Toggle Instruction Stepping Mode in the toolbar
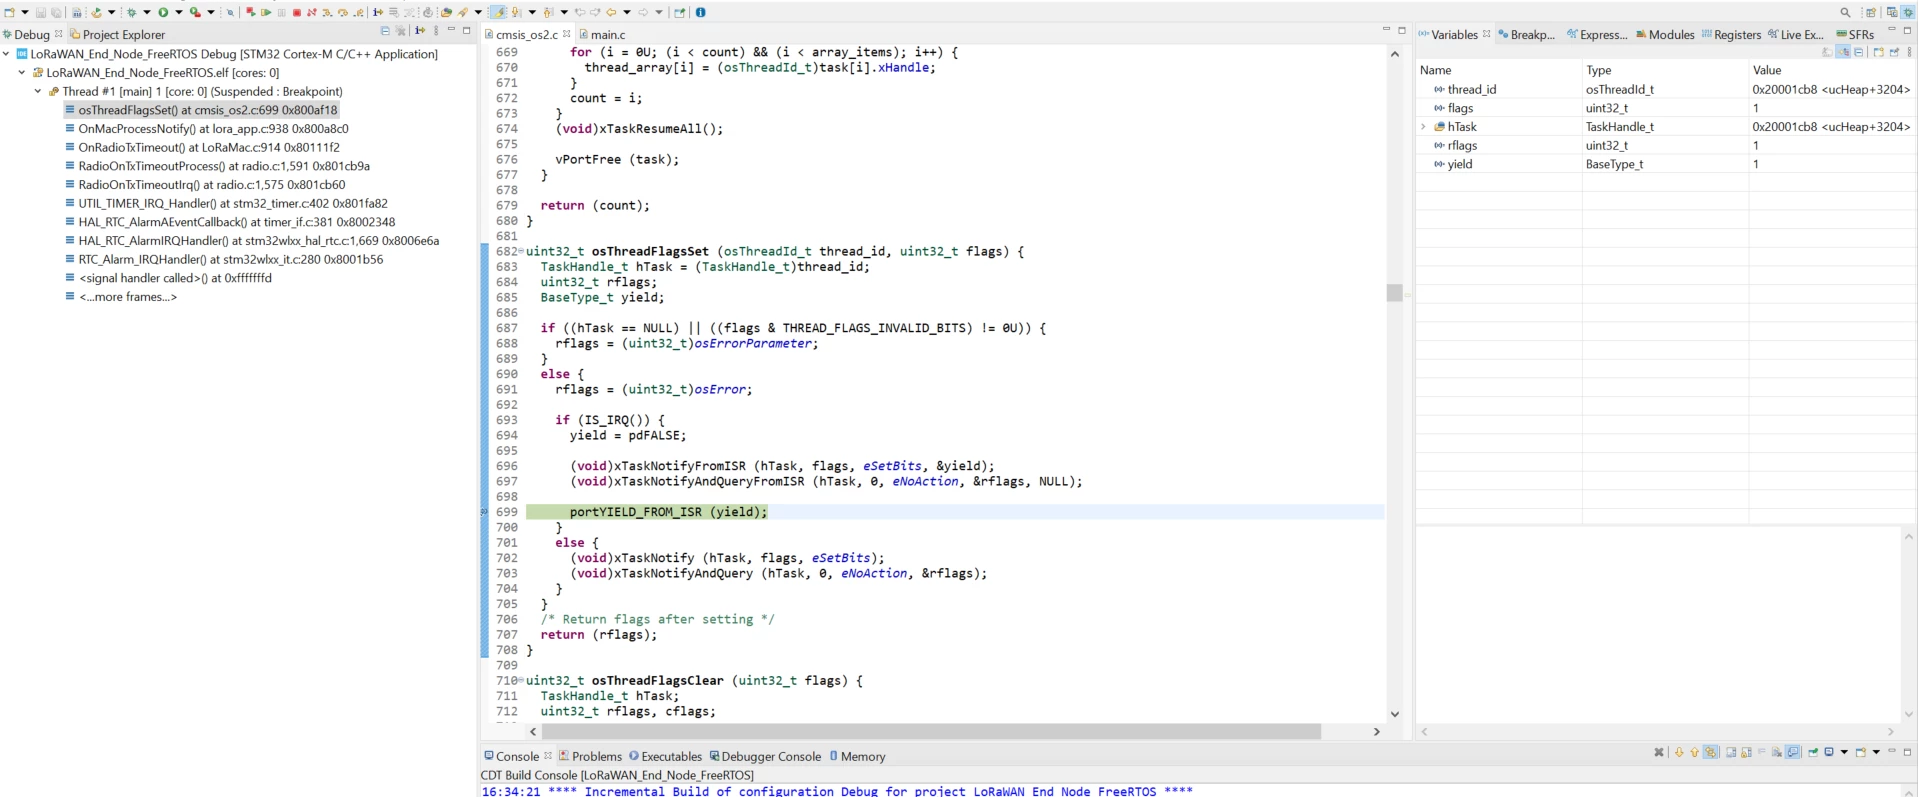Image resolution: width=1918 pixels, height=797 pixels. [x=379, y=12]
